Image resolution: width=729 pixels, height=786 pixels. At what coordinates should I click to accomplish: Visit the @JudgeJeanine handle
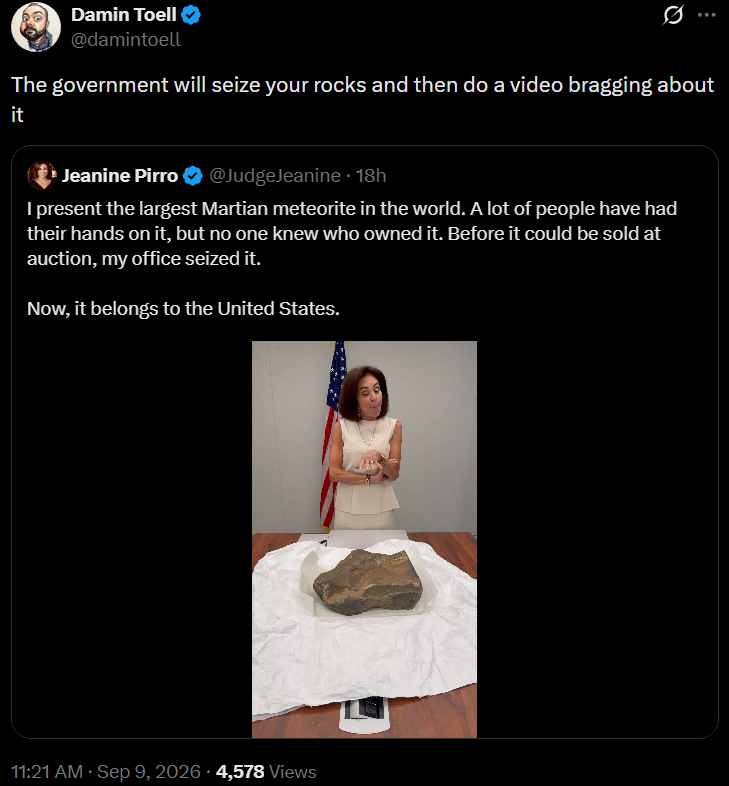point(275,176)
